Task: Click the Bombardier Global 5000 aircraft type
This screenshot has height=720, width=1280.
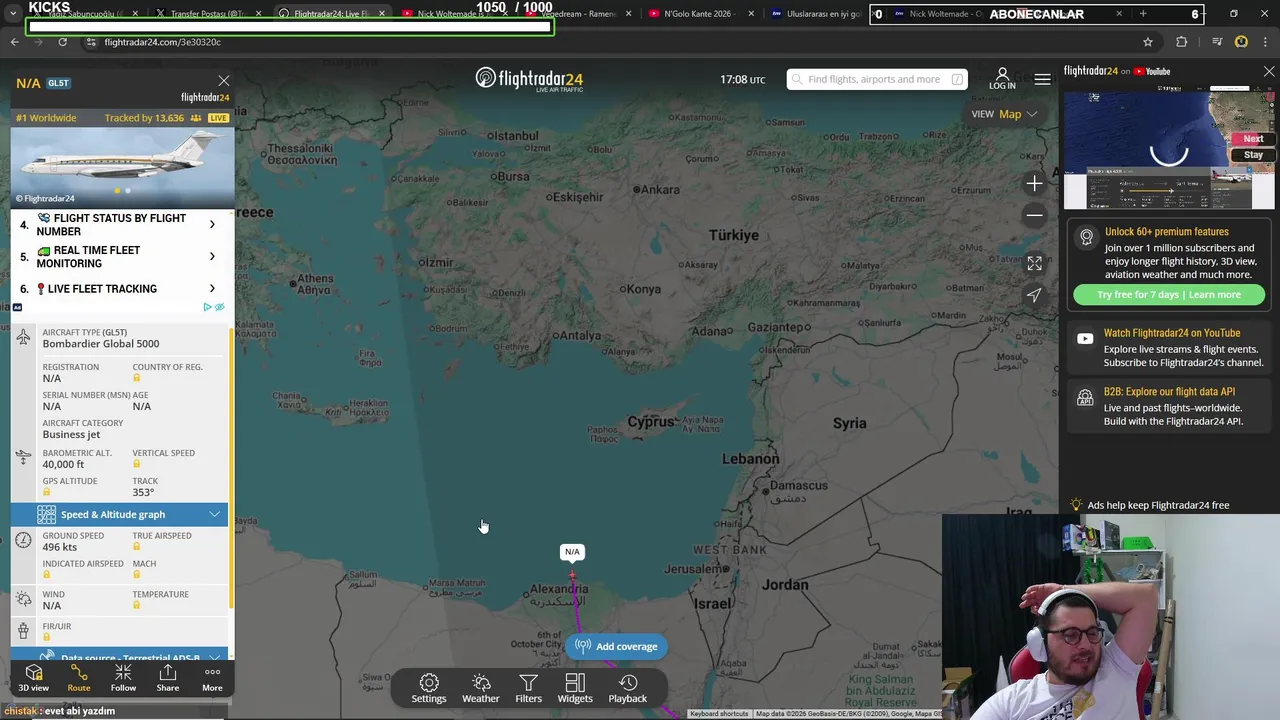Action: tap(100, 344)
